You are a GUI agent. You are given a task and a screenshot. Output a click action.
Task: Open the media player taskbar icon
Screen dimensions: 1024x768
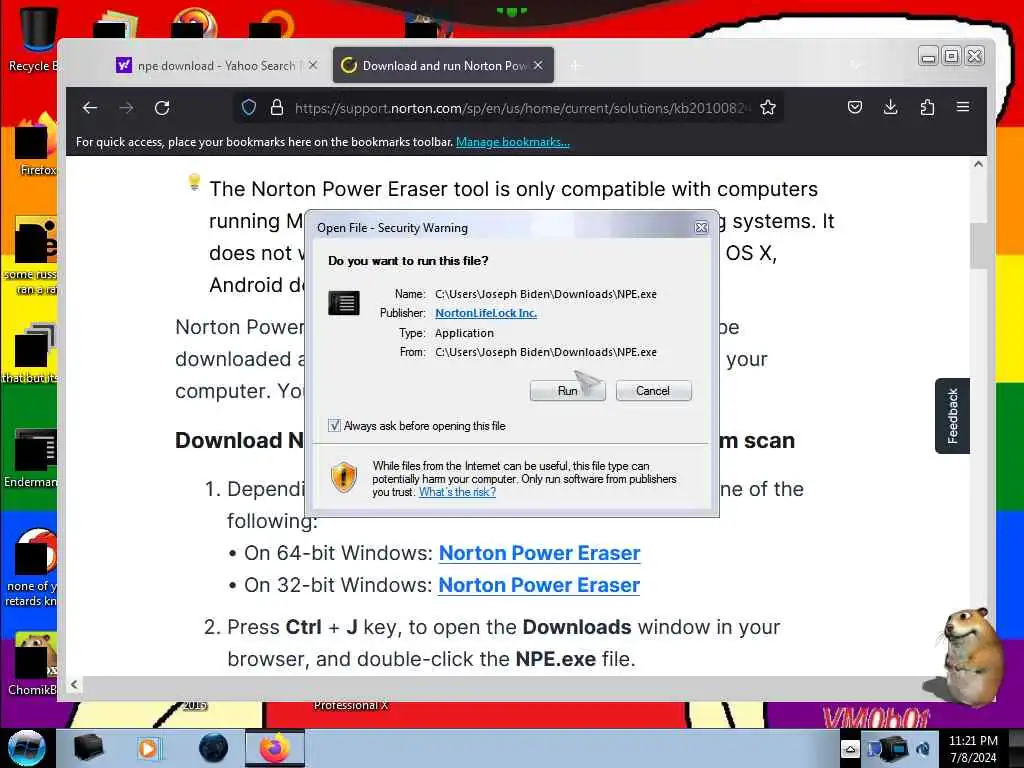[149, 748]
